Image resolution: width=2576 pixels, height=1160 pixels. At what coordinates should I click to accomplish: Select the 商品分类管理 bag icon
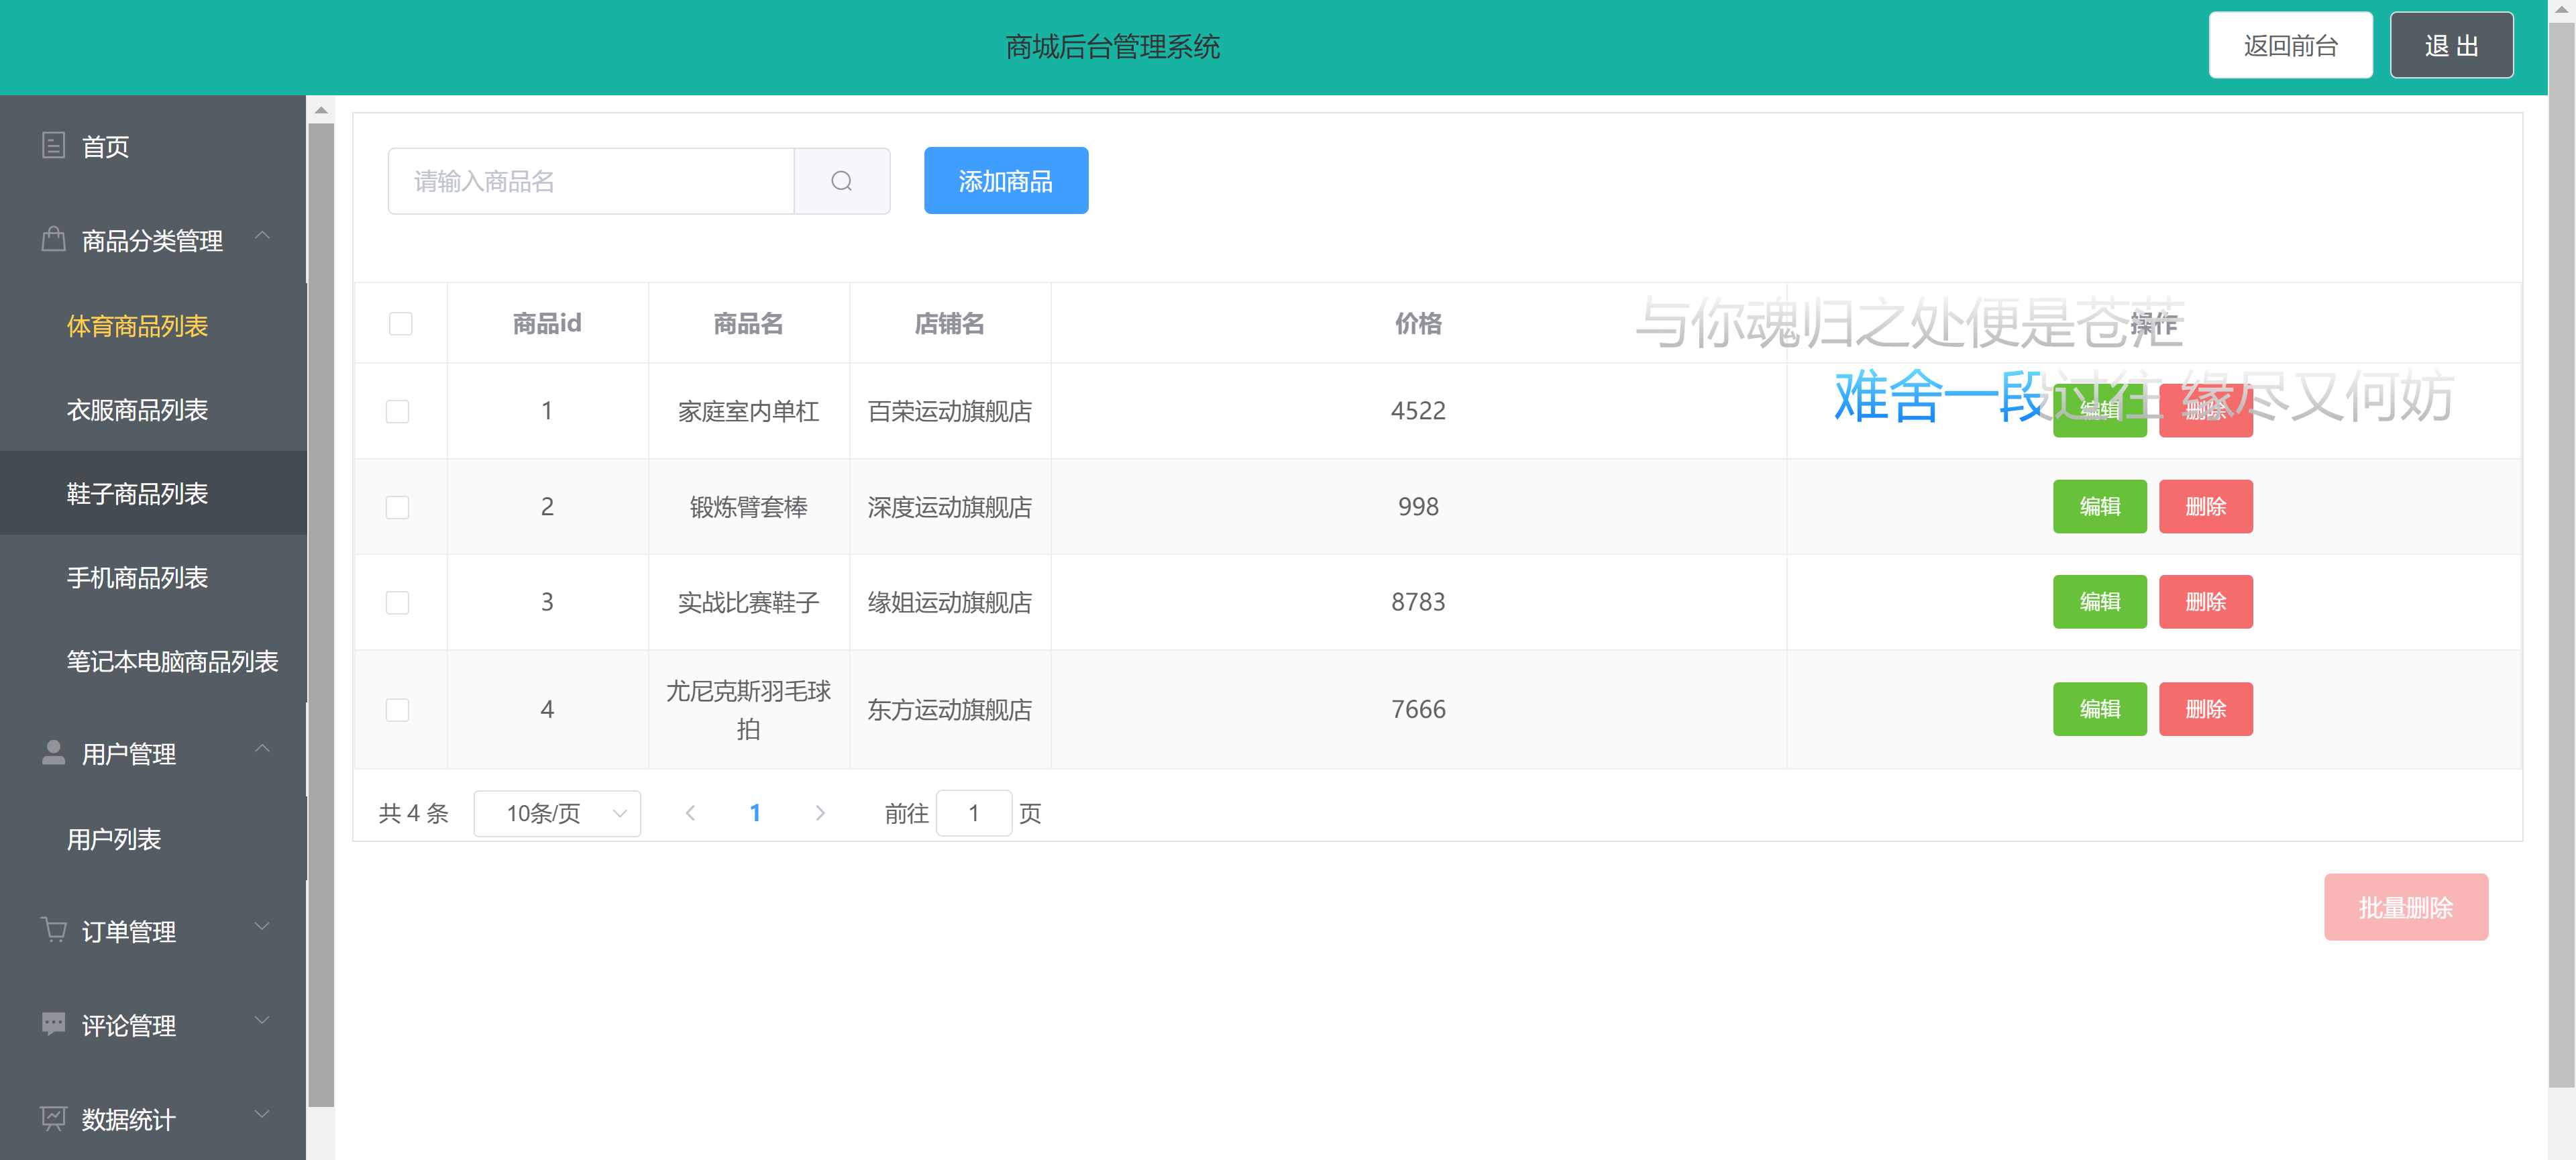[x=54, y=240]
